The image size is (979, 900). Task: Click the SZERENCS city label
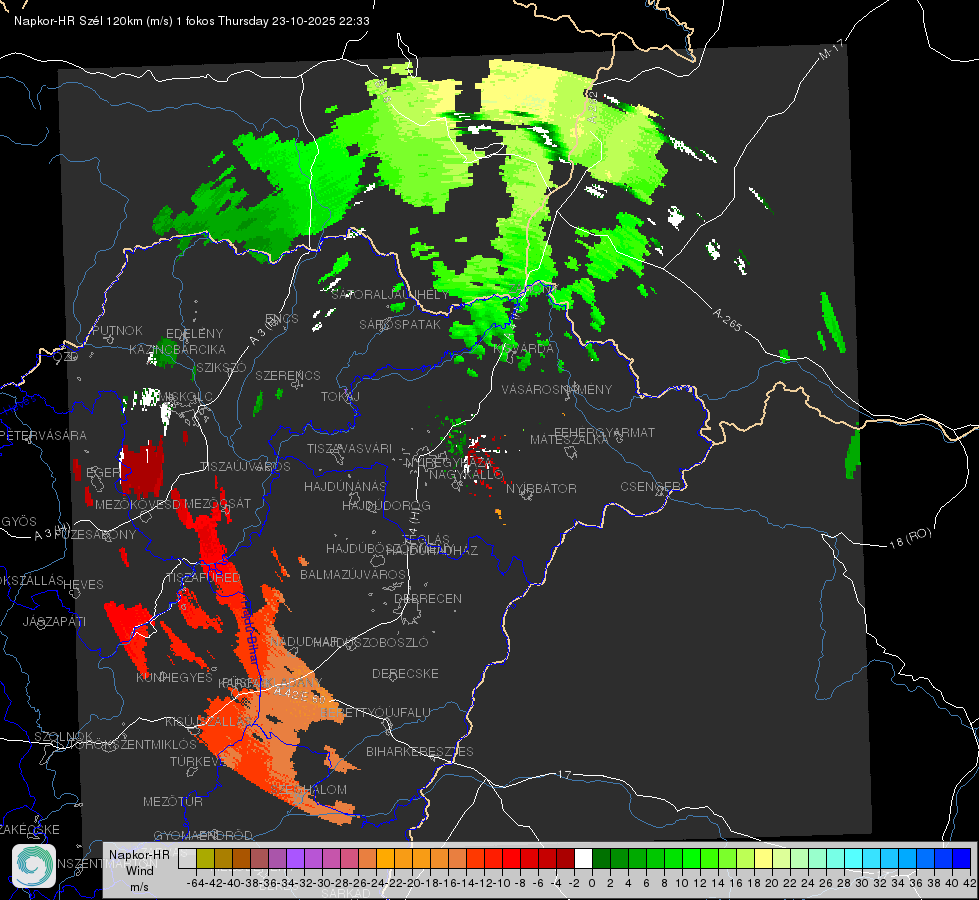click(x=288, y=375)
